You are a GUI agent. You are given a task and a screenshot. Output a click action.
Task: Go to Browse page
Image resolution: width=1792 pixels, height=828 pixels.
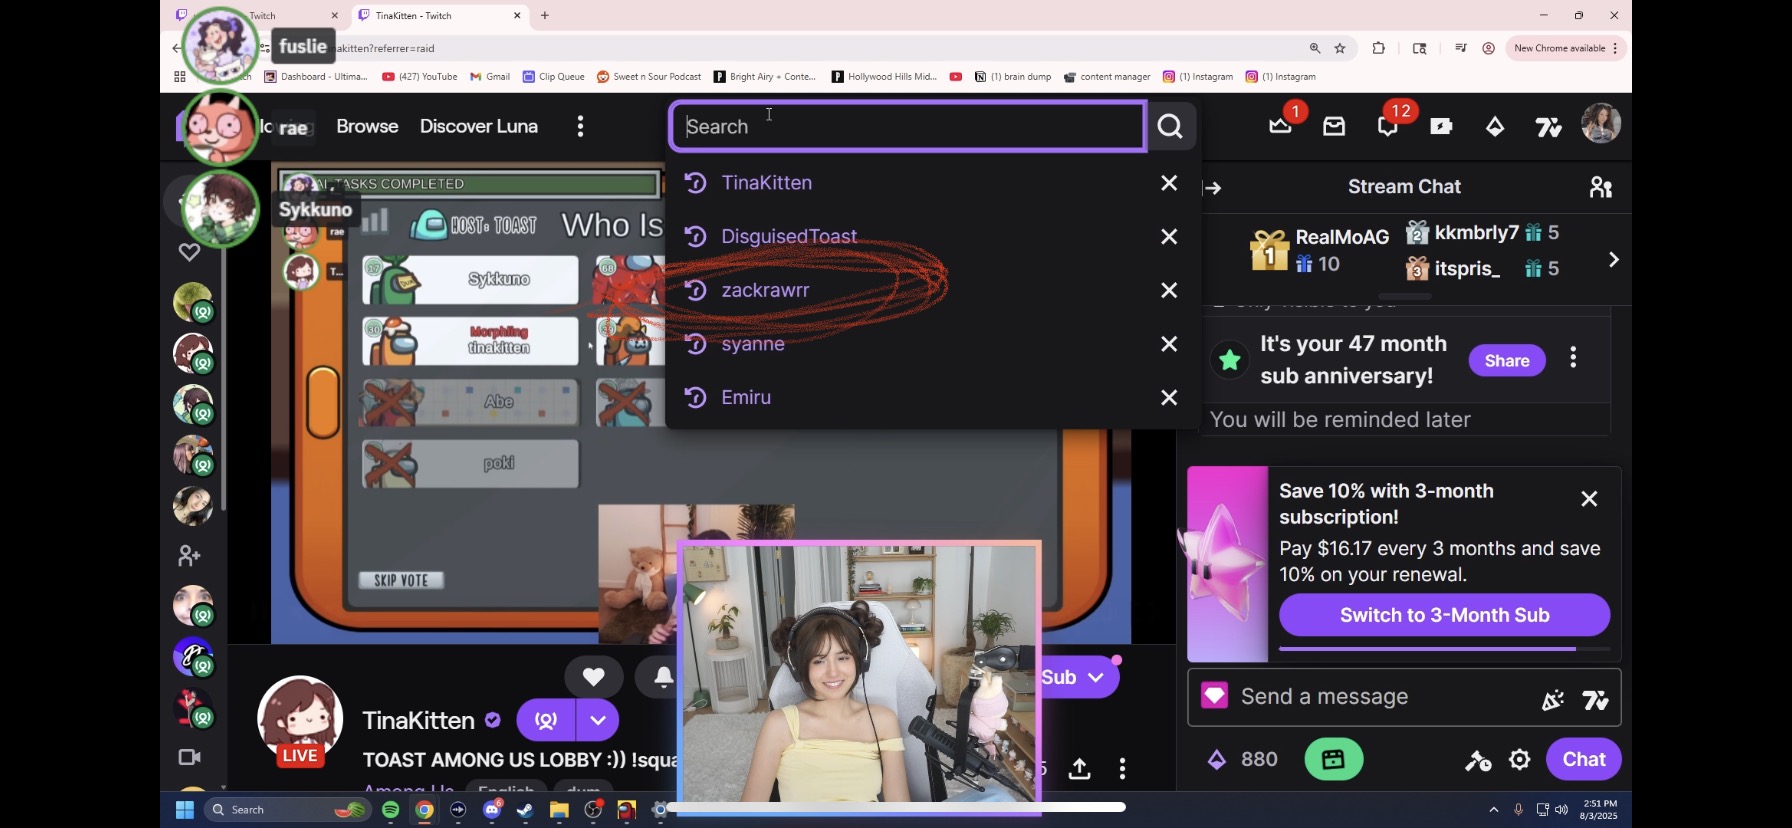pyautogui.click(x=367, y=126)
